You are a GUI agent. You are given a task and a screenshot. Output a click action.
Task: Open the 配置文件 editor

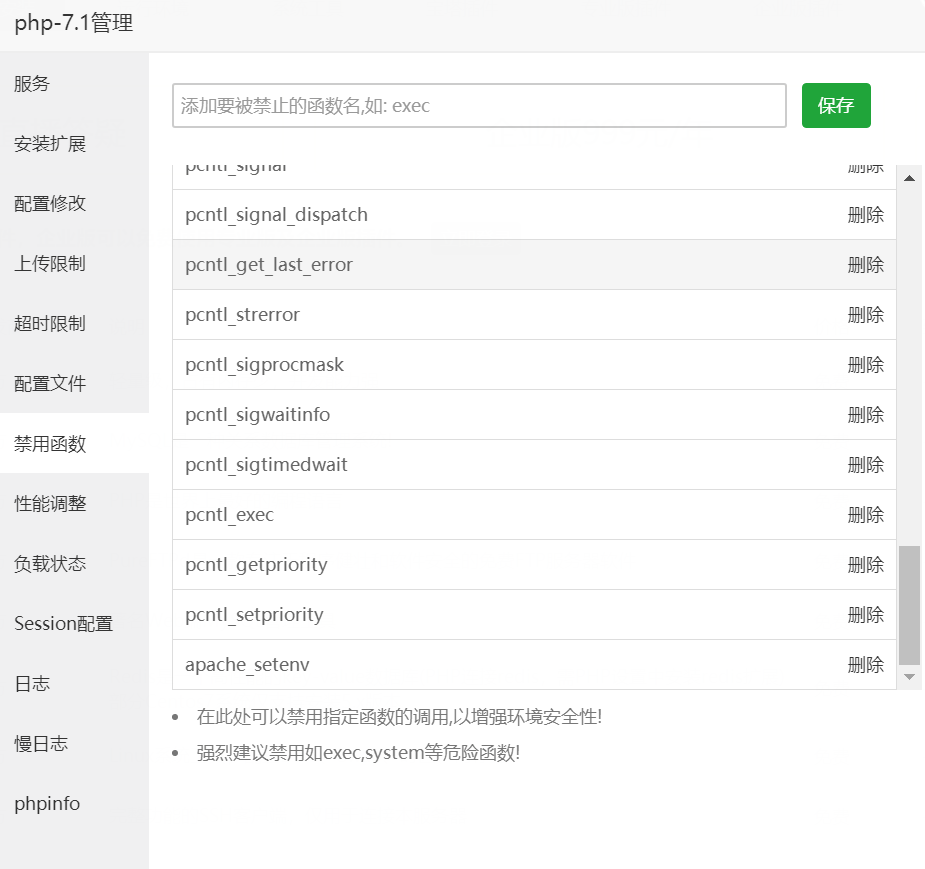tap(49, 383)
